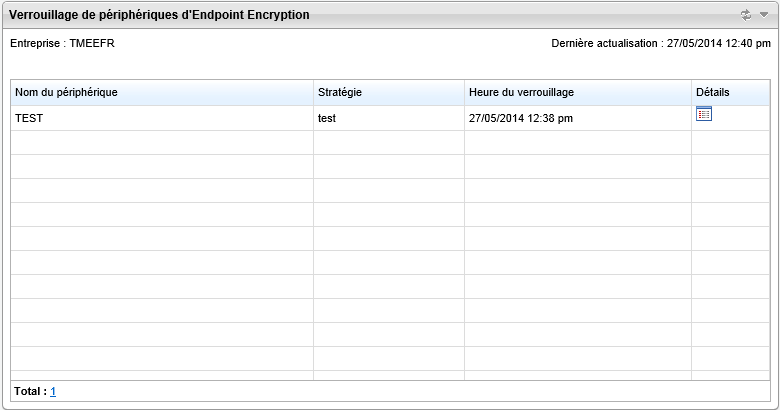Screen dimensions: 780x410
Task: Click first empty row below TEST device
Action: [x=160, y=142]
